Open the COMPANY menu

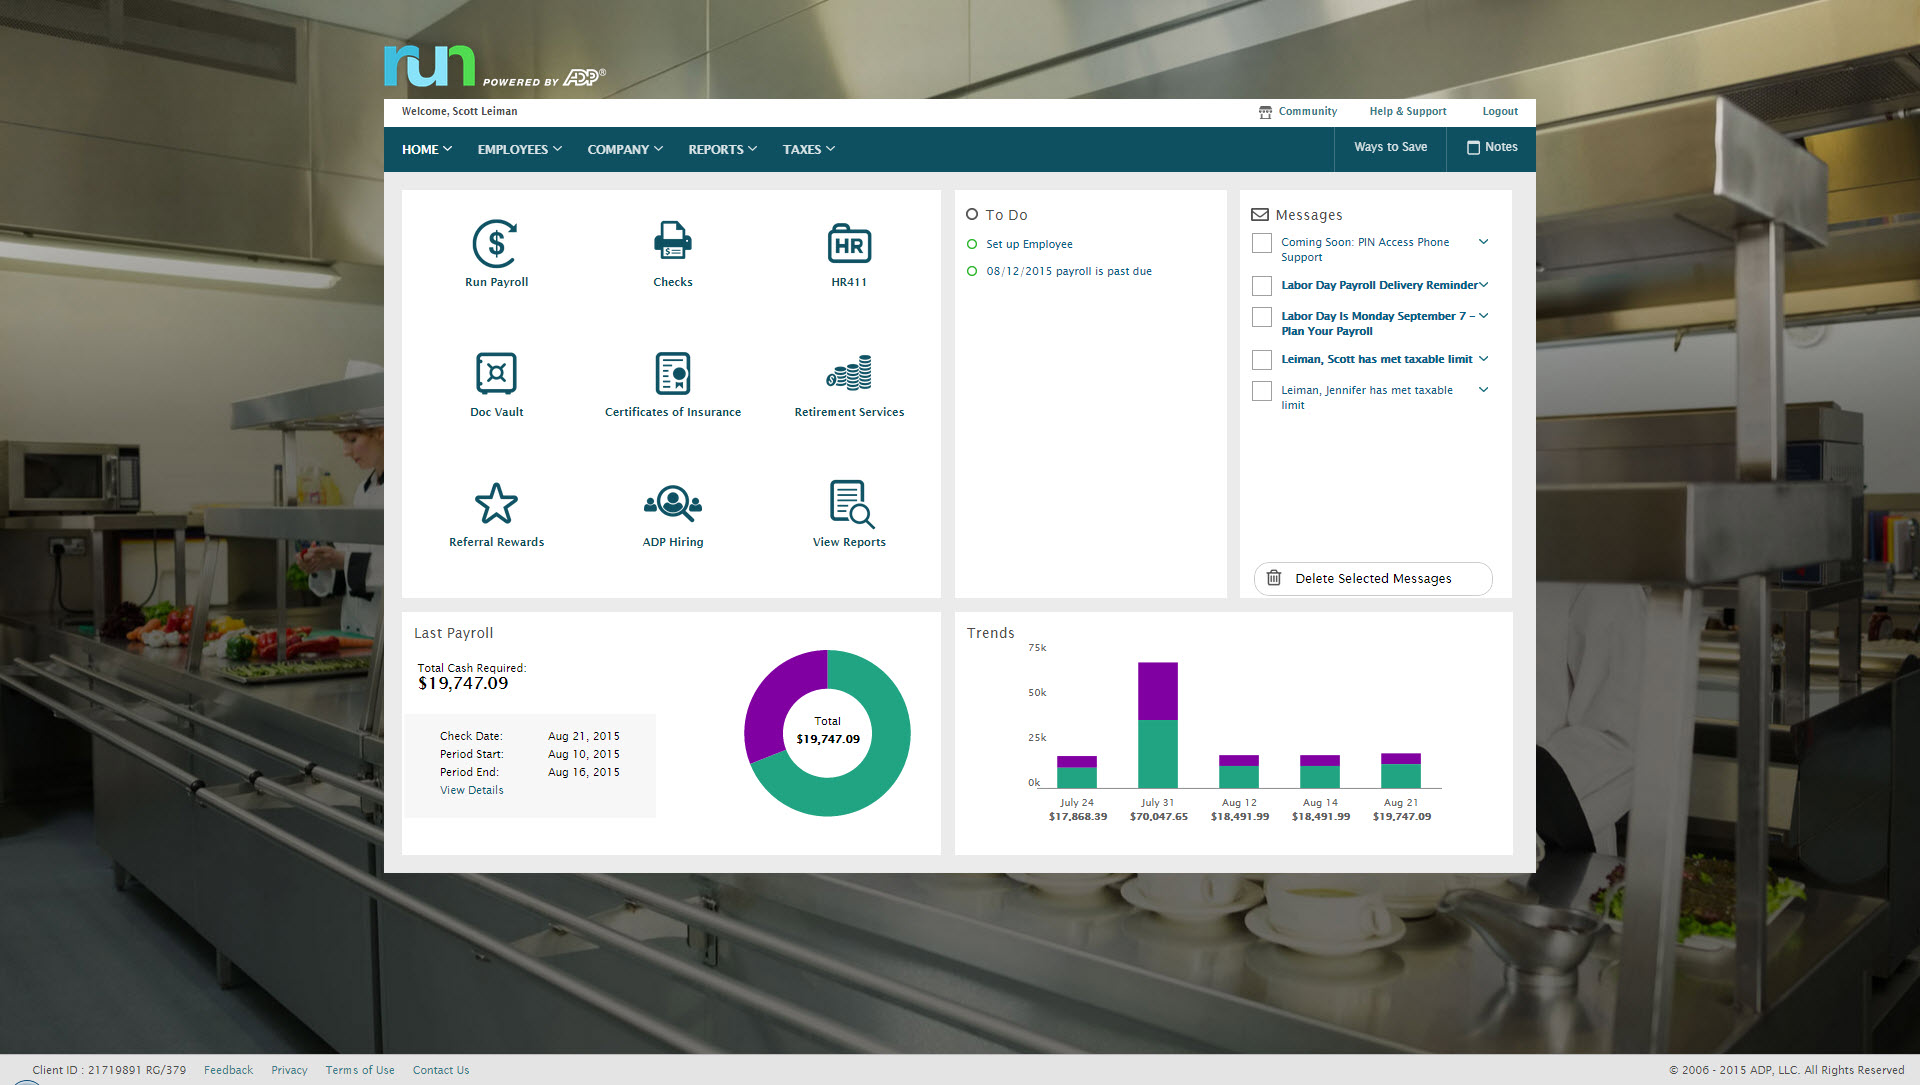[625, 149]
